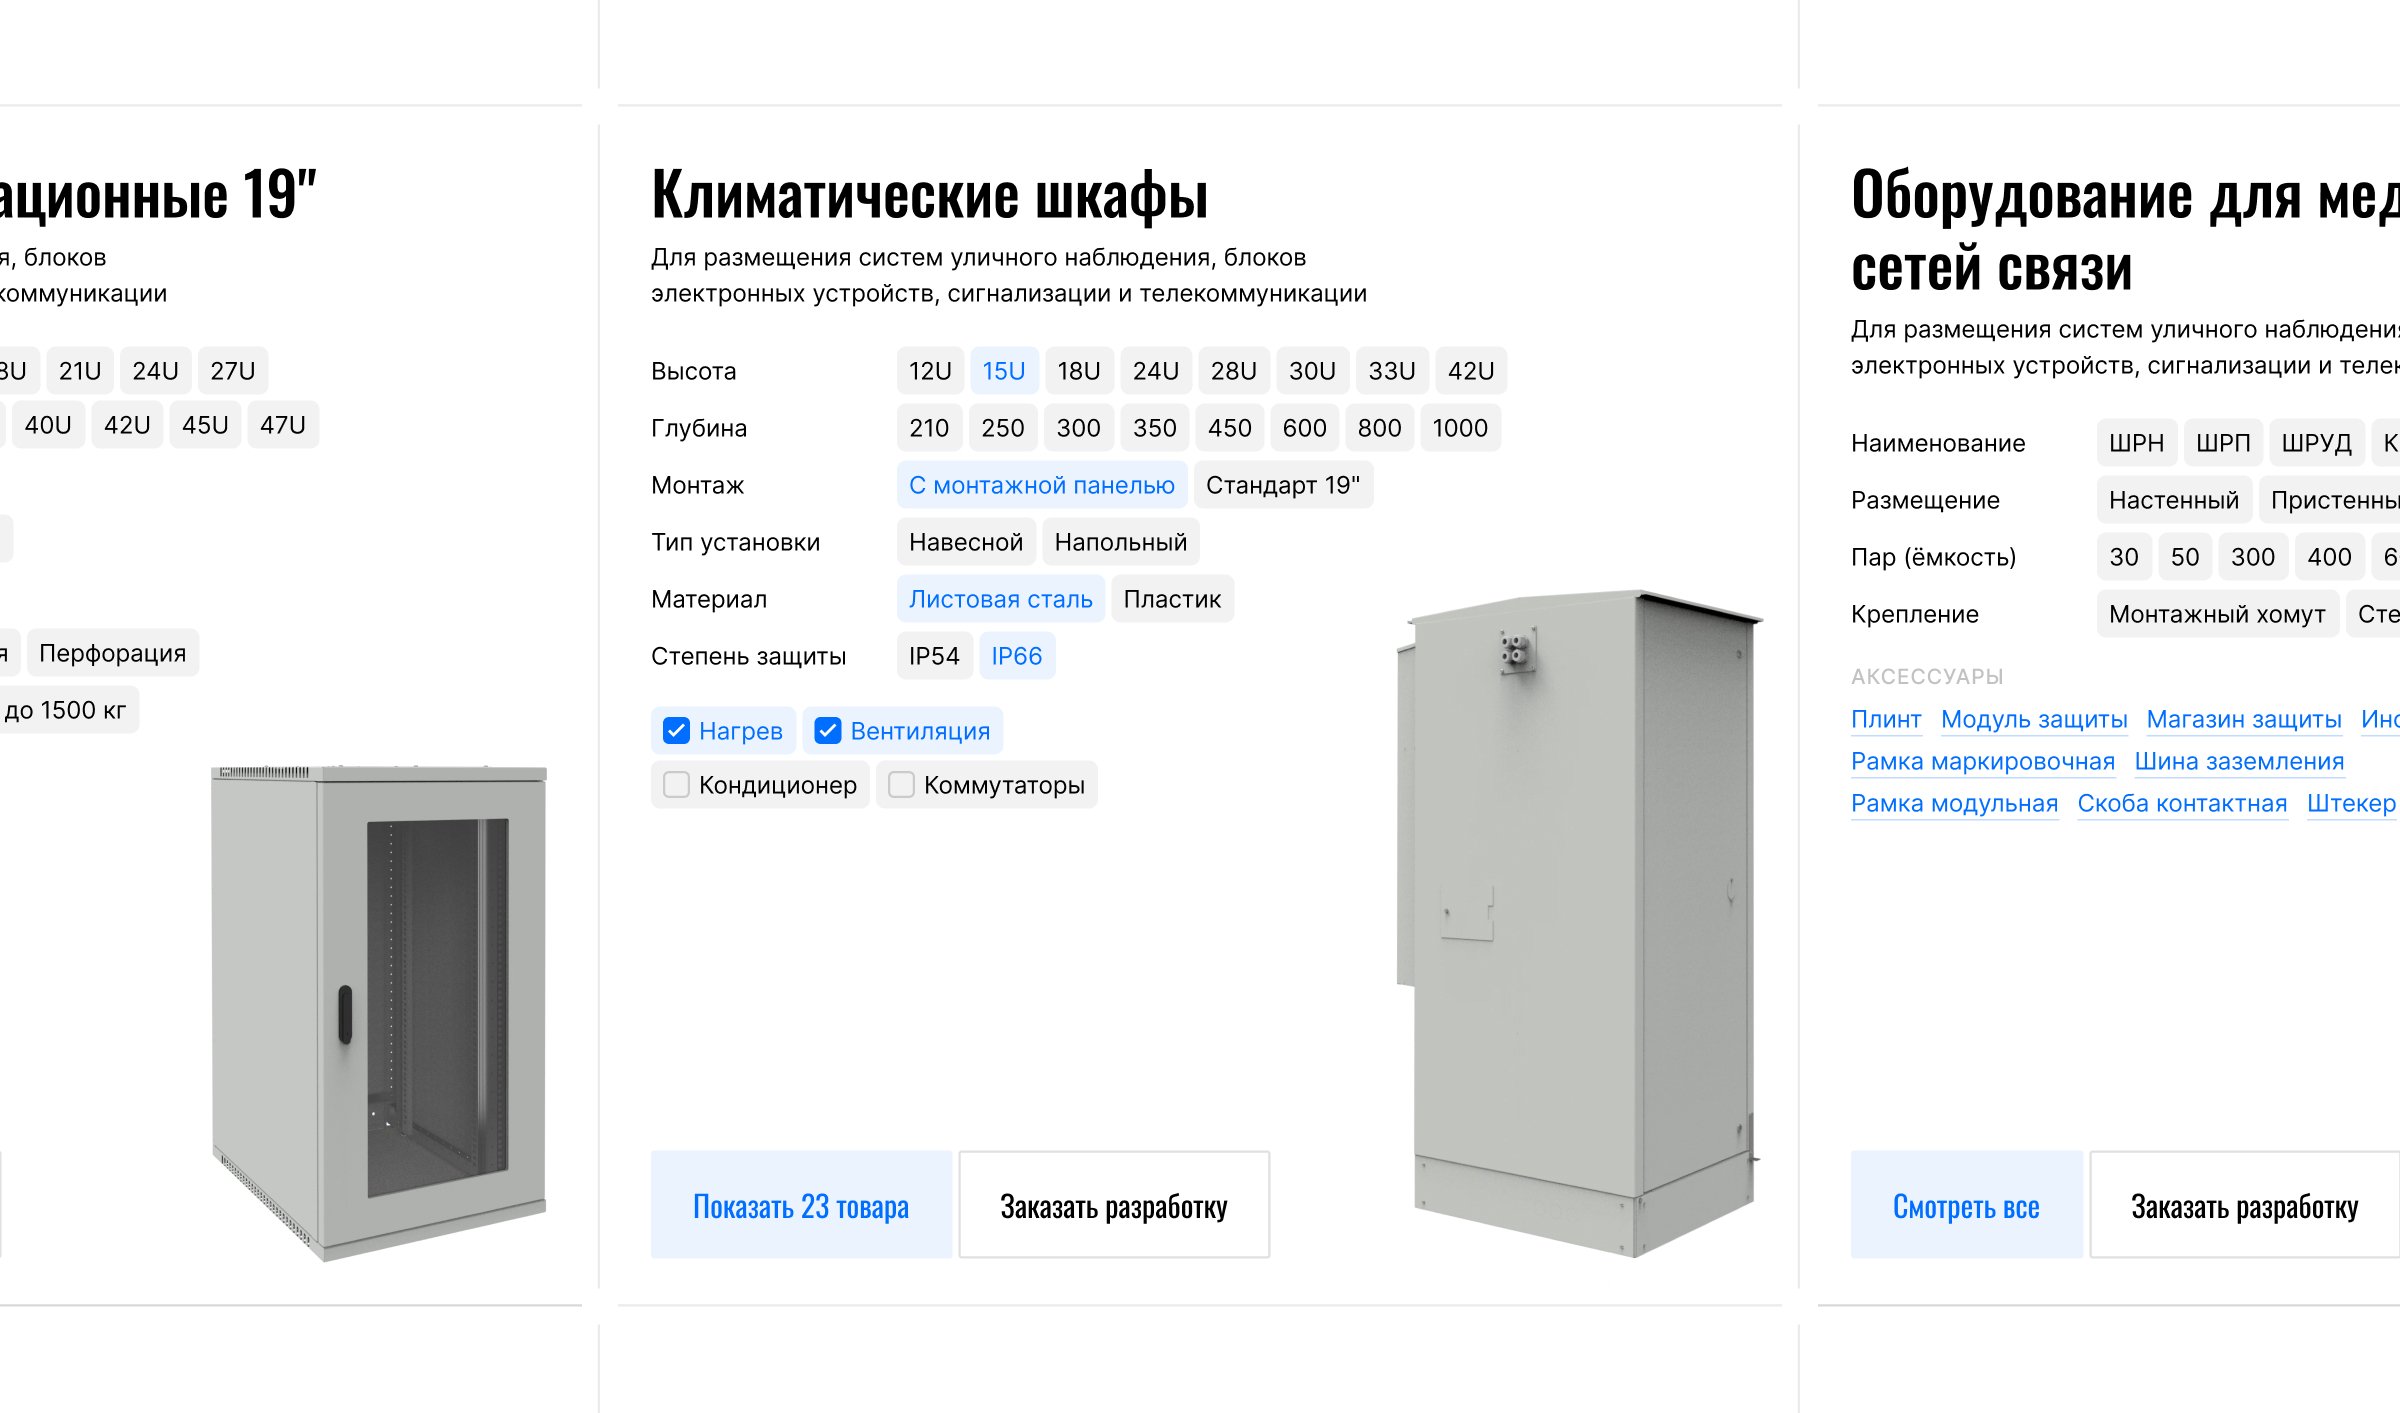The image size is (2400, 1413).
Task: Select IP54 protection level
Action: (933, 656)
